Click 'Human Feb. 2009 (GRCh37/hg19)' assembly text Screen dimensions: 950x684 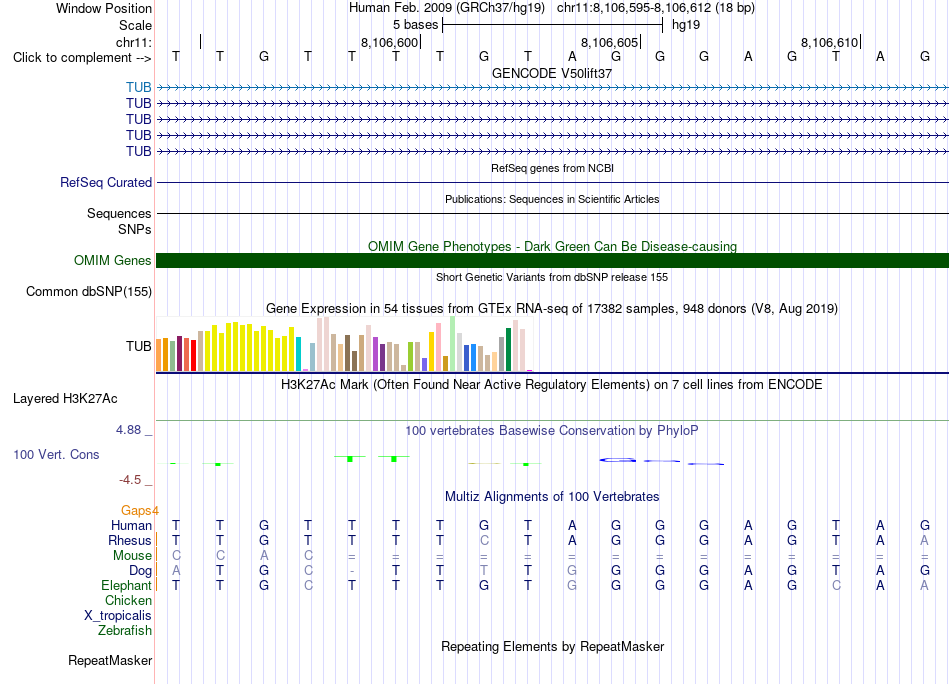(x=447, y=8)
